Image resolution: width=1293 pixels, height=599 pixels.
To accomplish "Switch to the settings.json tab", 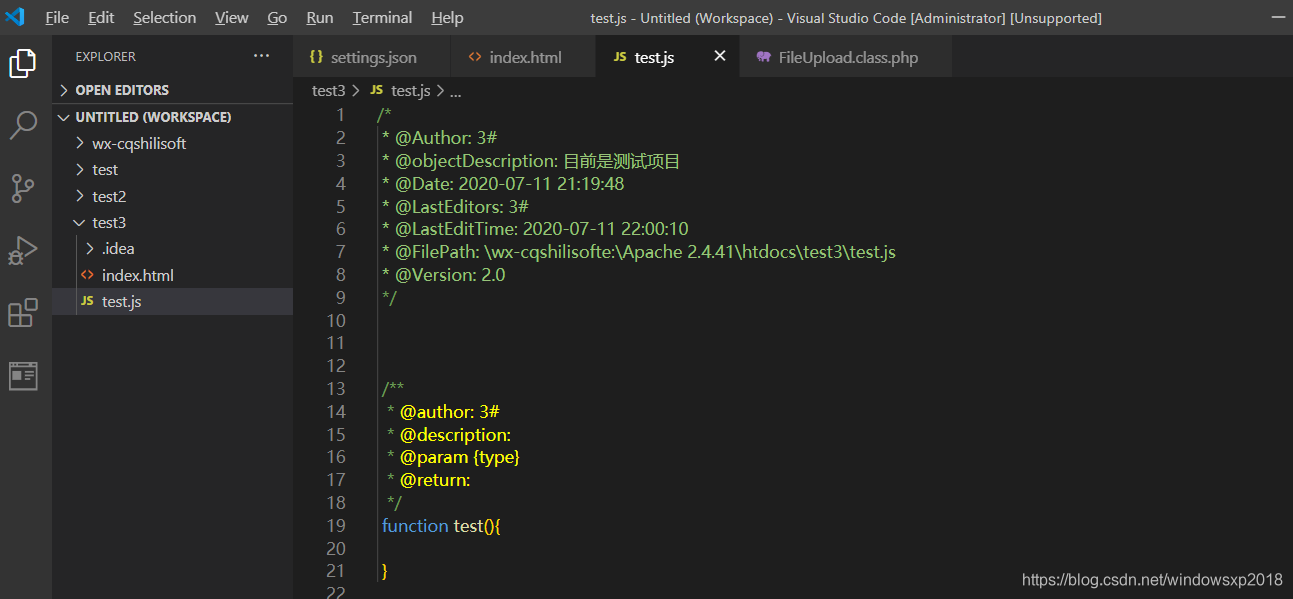I will coord(373,58).
